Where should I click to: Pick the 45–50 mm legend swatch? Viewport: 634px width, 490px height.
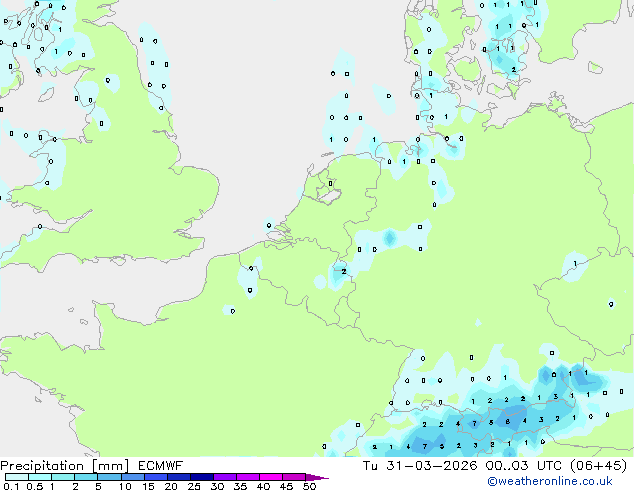tap(294, 477)
